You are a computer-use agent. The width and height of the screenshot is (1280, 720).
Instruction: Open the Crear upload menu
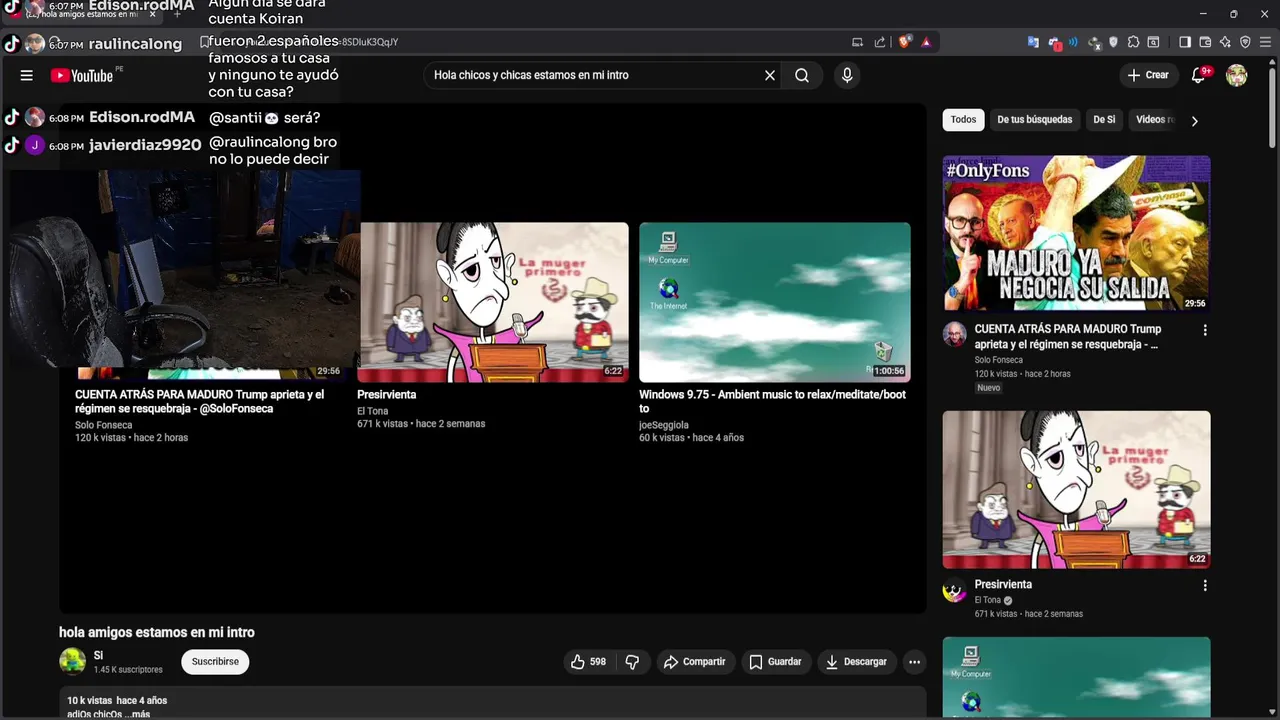(1148, 75)
